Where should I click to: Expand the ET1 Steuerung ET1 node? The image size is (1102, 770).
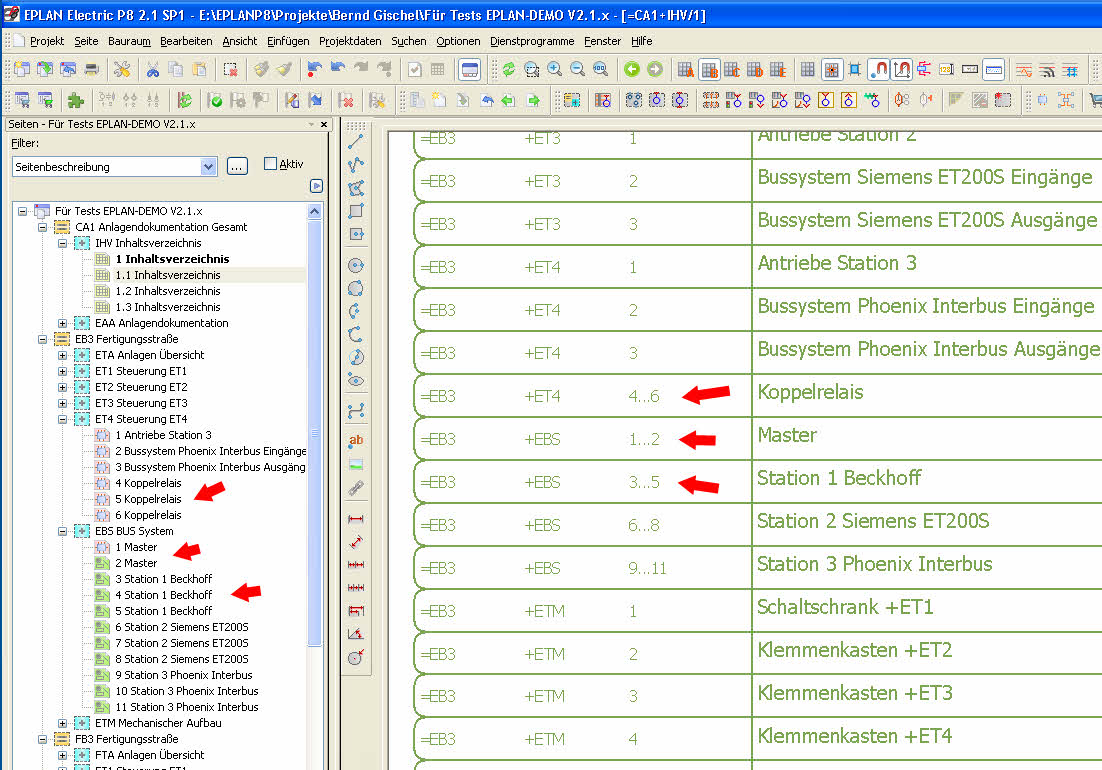tap(63, 371)
